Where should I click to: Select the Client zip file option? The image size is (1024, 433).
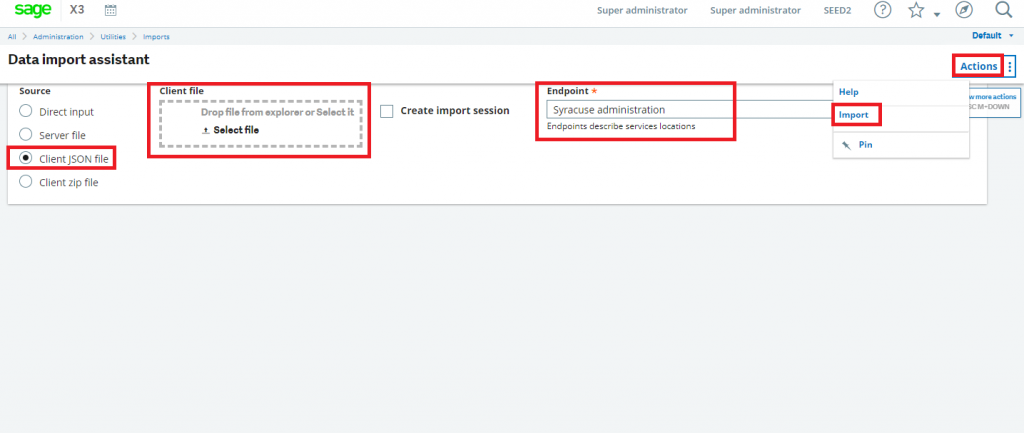click(x=25, y=182)
